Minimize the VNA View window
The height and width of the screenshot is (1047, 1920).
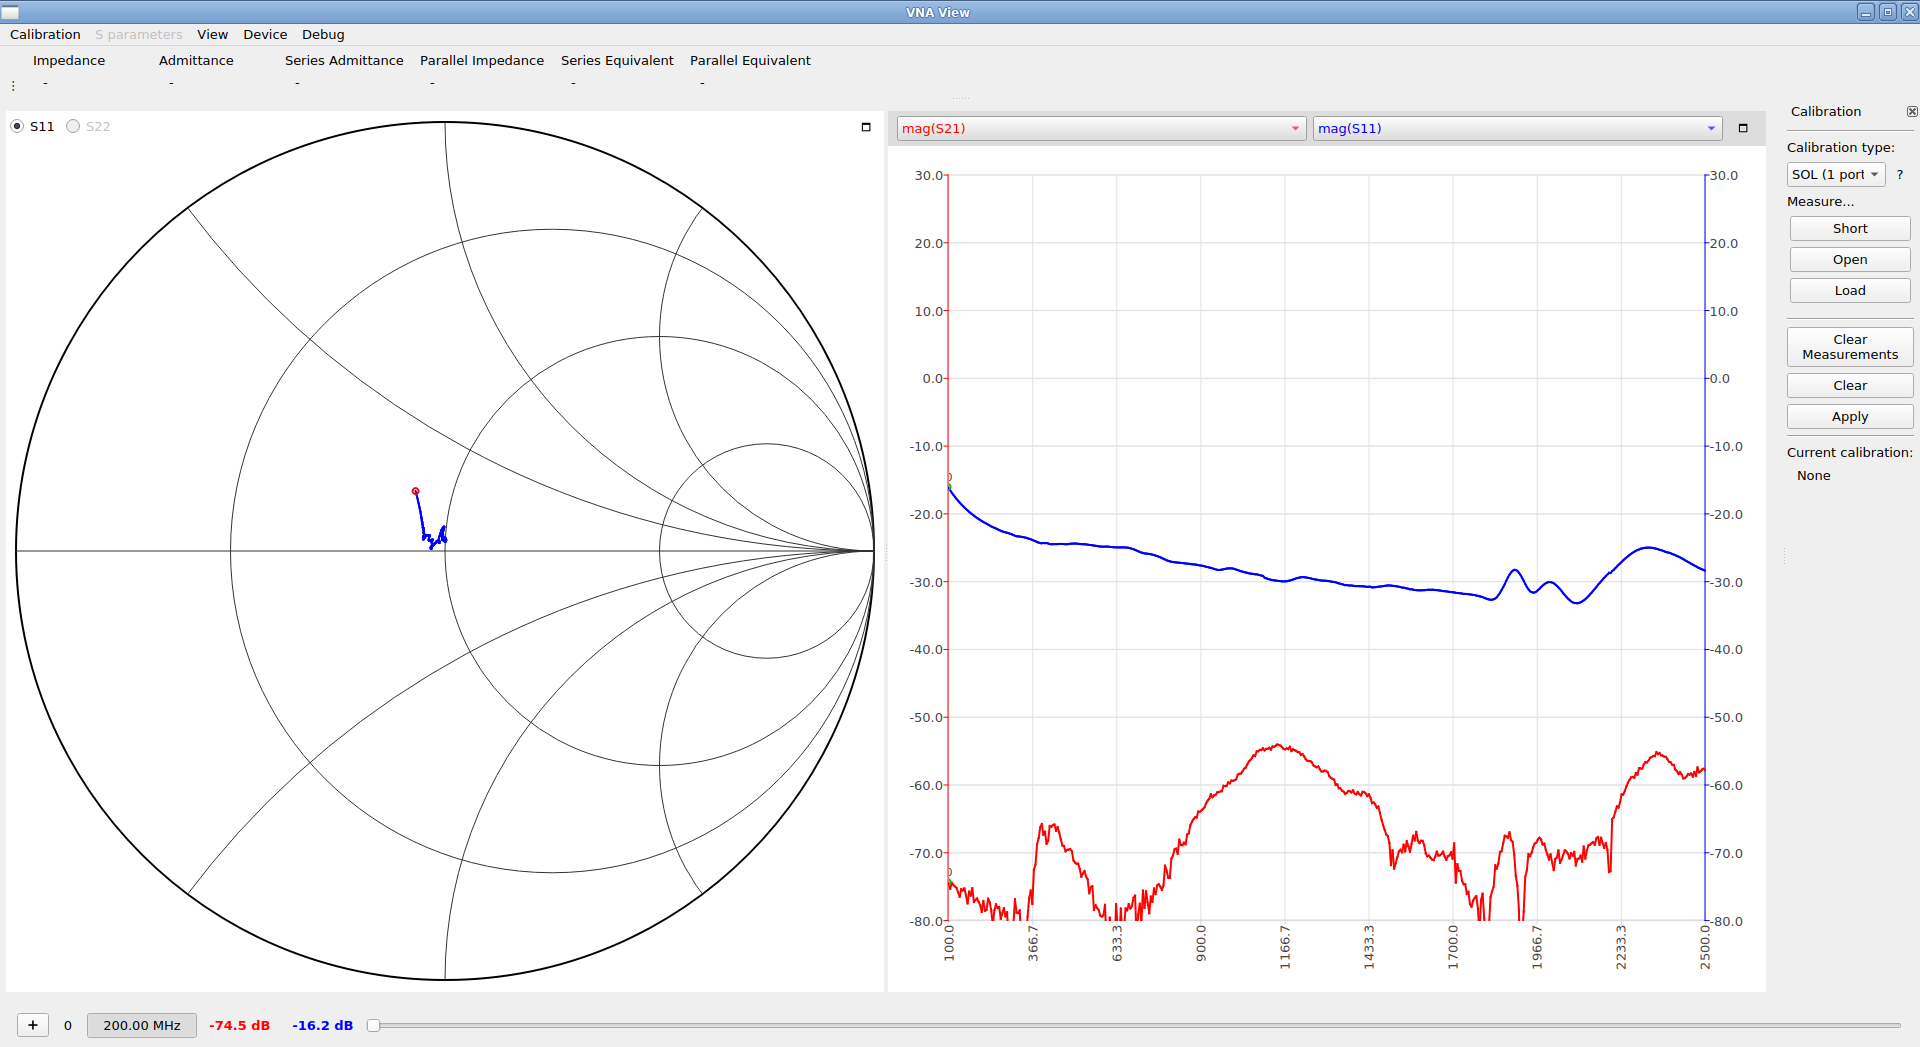pos(1866,12)
